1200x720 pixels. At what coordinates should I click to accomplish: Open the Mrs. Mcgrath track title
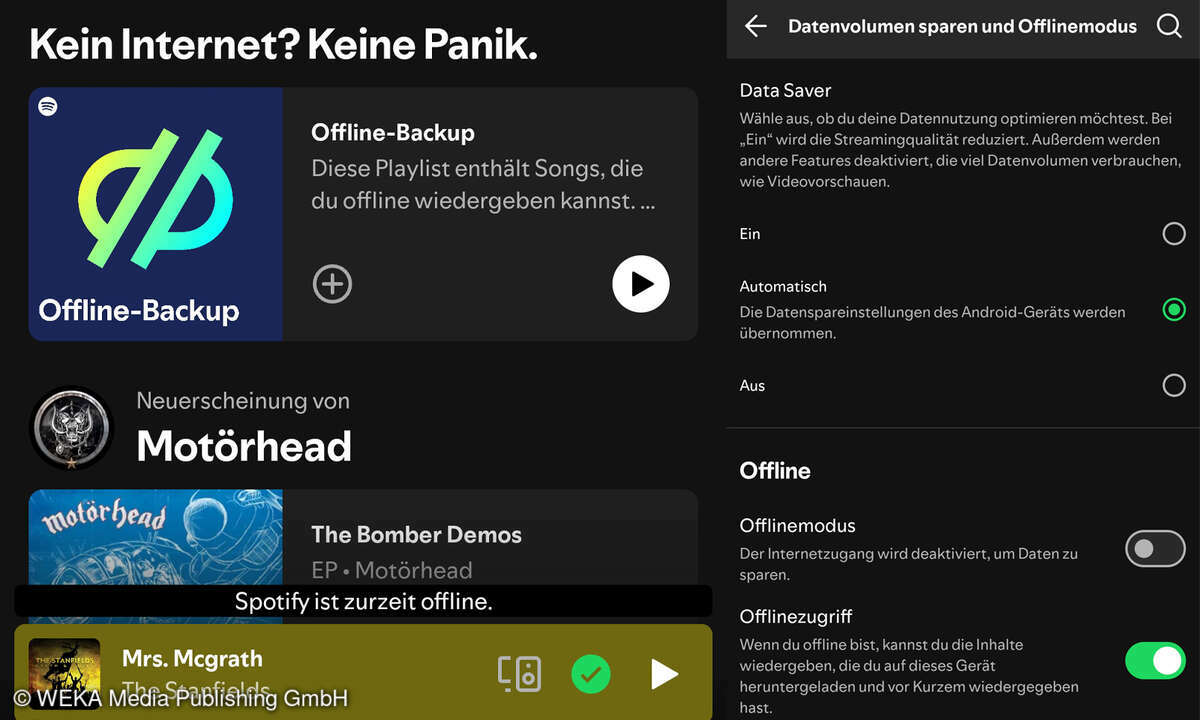(192, 659)
